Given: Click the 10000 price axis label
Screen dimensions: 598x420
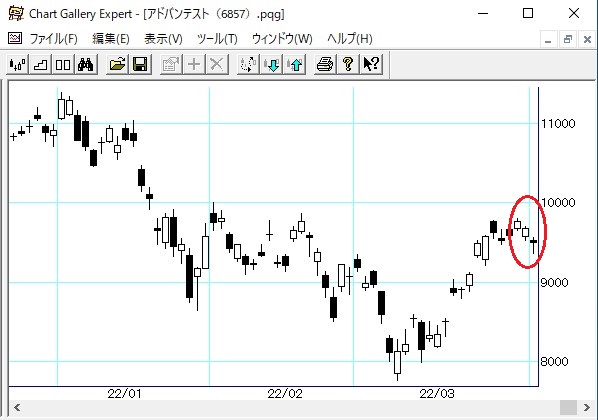Looking at the screenshot, I should [x=558, y=203].
